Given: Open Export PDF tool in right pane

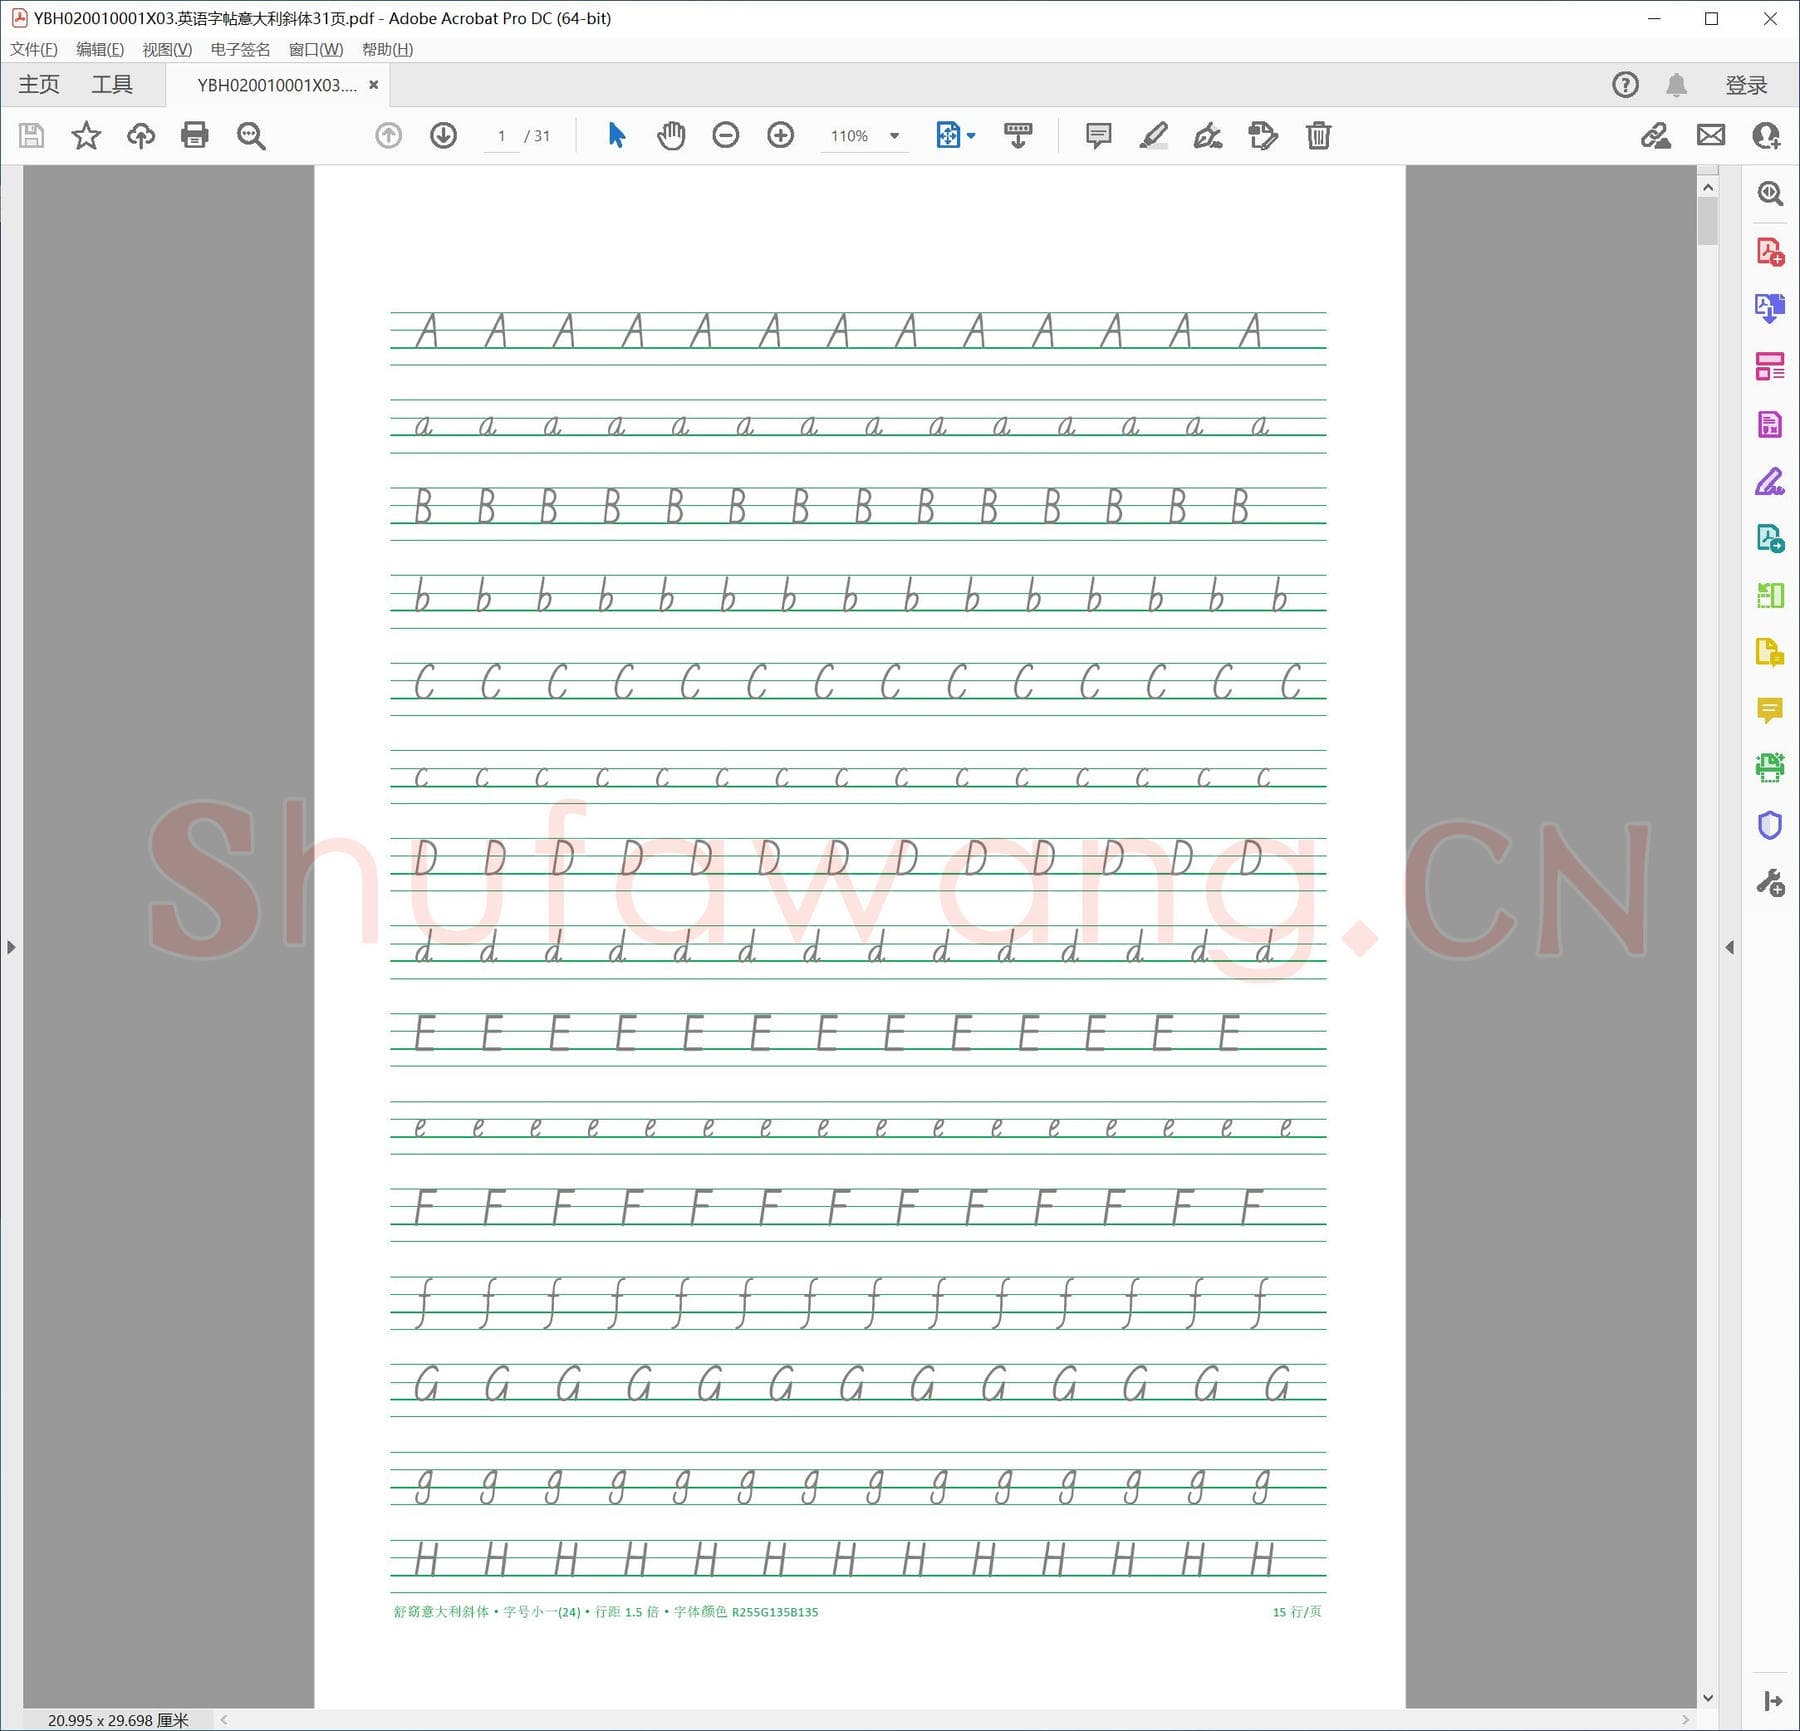Looking at the screenshot, I should (1770, 308).
